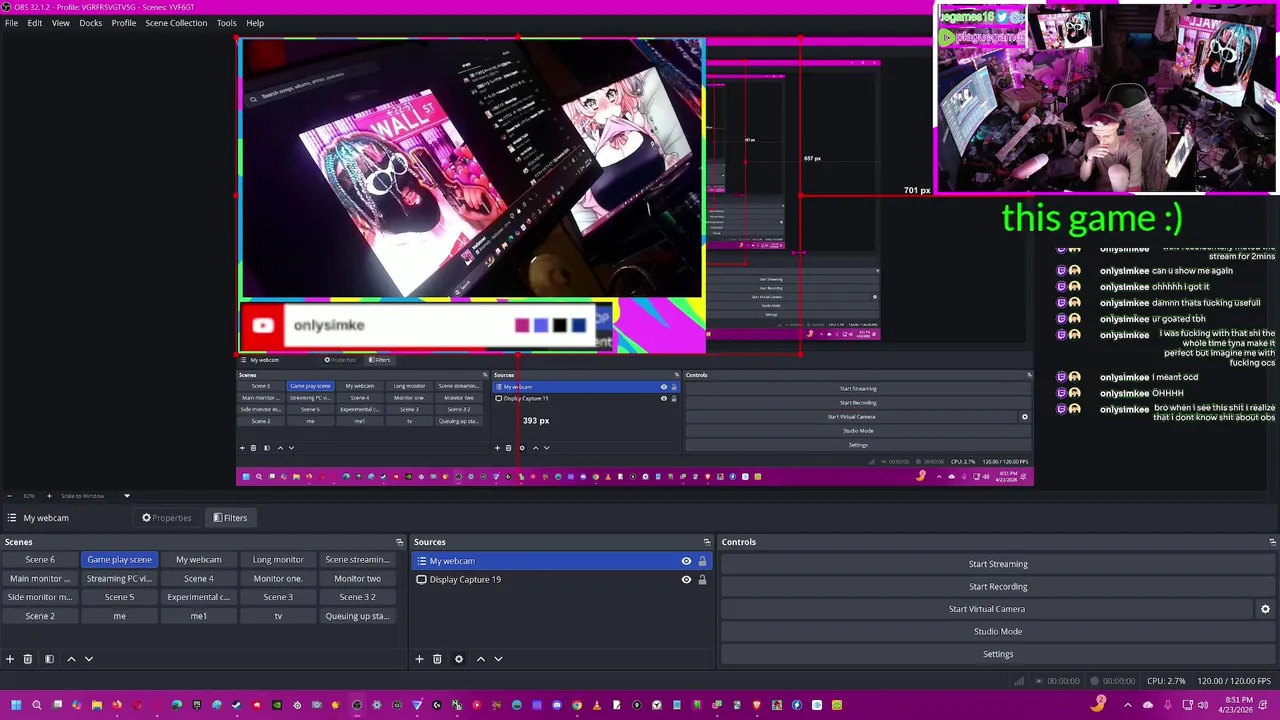Float the Controls dock panel
The height and width of the screenshot is (720, 1280).
[1272, 542]
